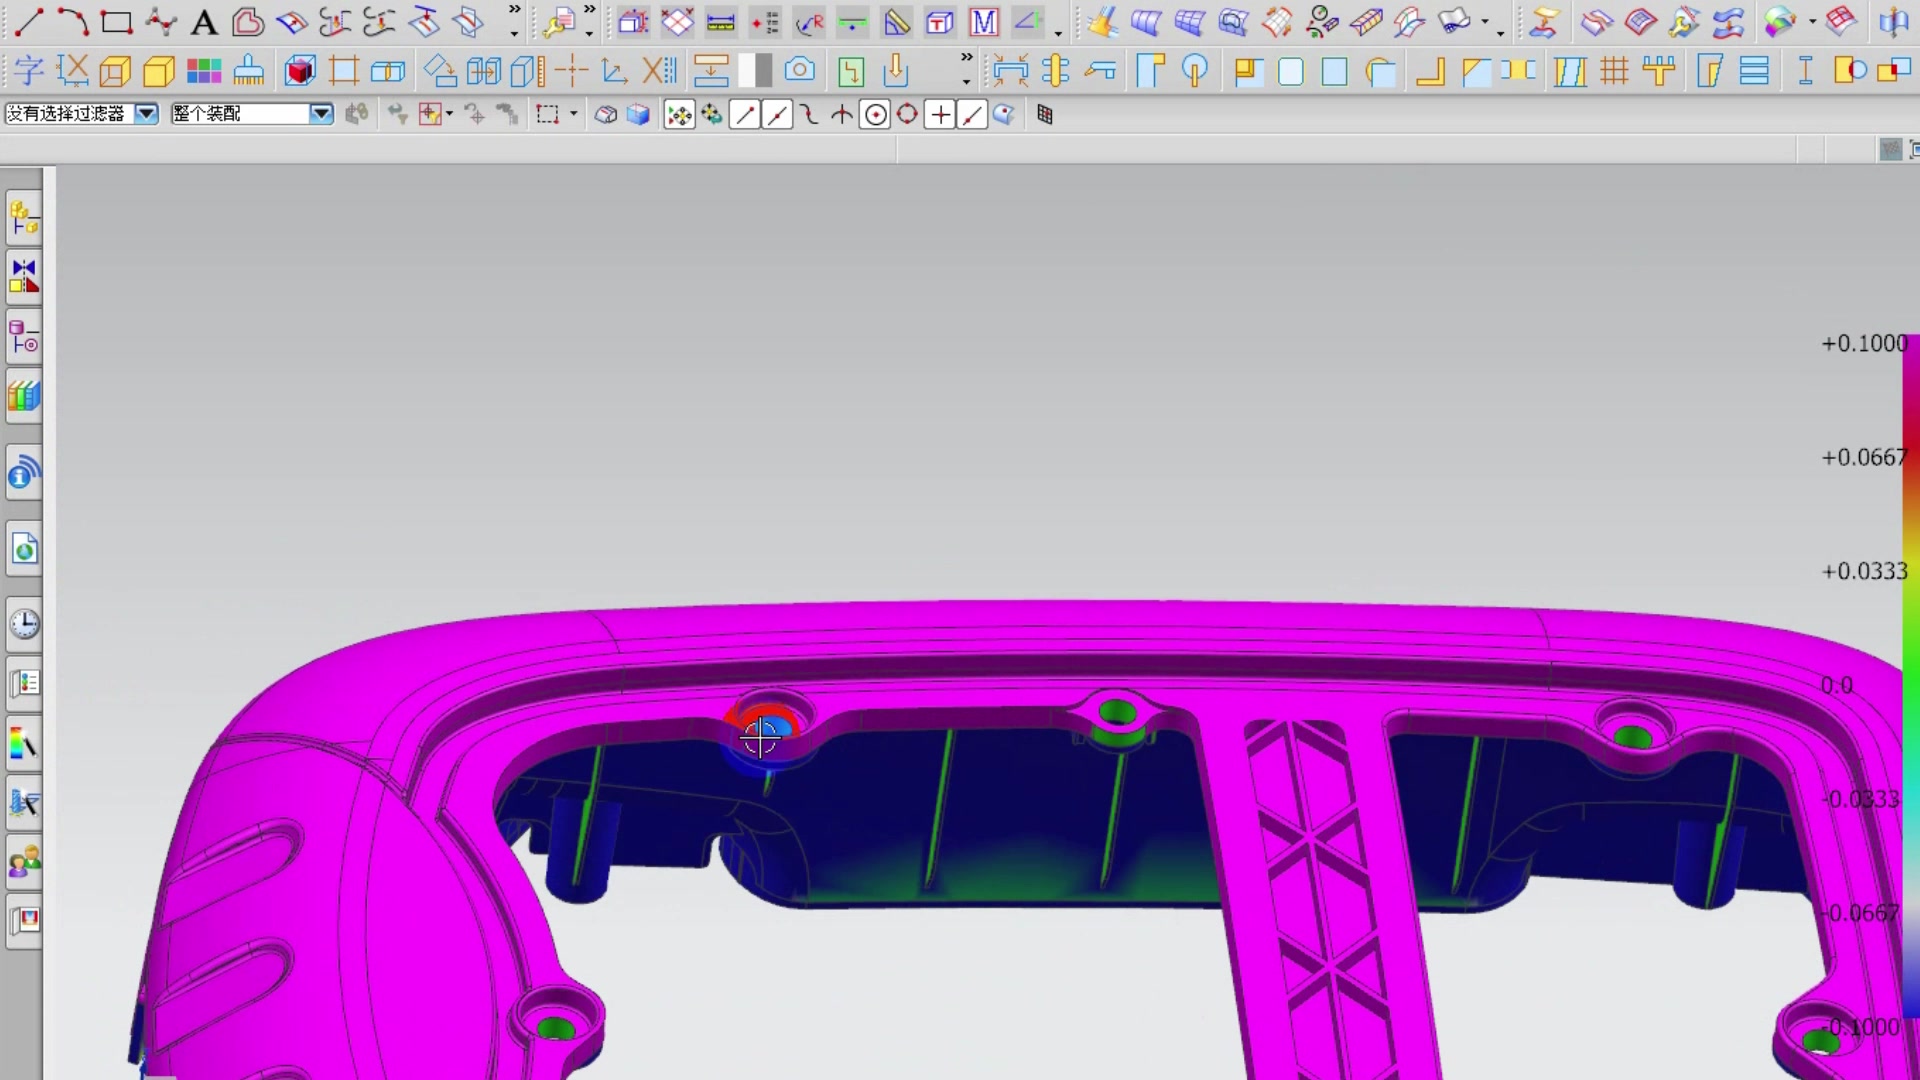Click the deviation color scale bar
Viewport: 1920px width, 1080px height.
point(1910,680)
